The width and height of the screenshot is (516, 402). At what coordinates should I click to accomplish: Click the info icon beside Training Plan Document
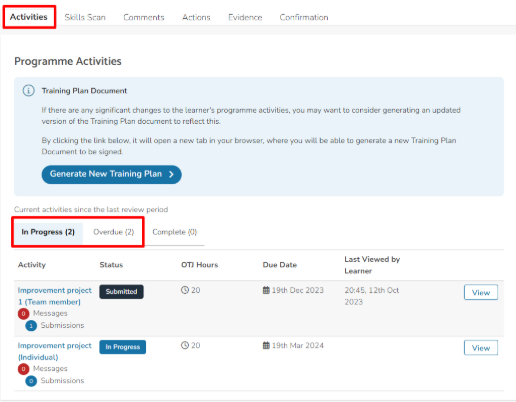(x=28, y=91)
